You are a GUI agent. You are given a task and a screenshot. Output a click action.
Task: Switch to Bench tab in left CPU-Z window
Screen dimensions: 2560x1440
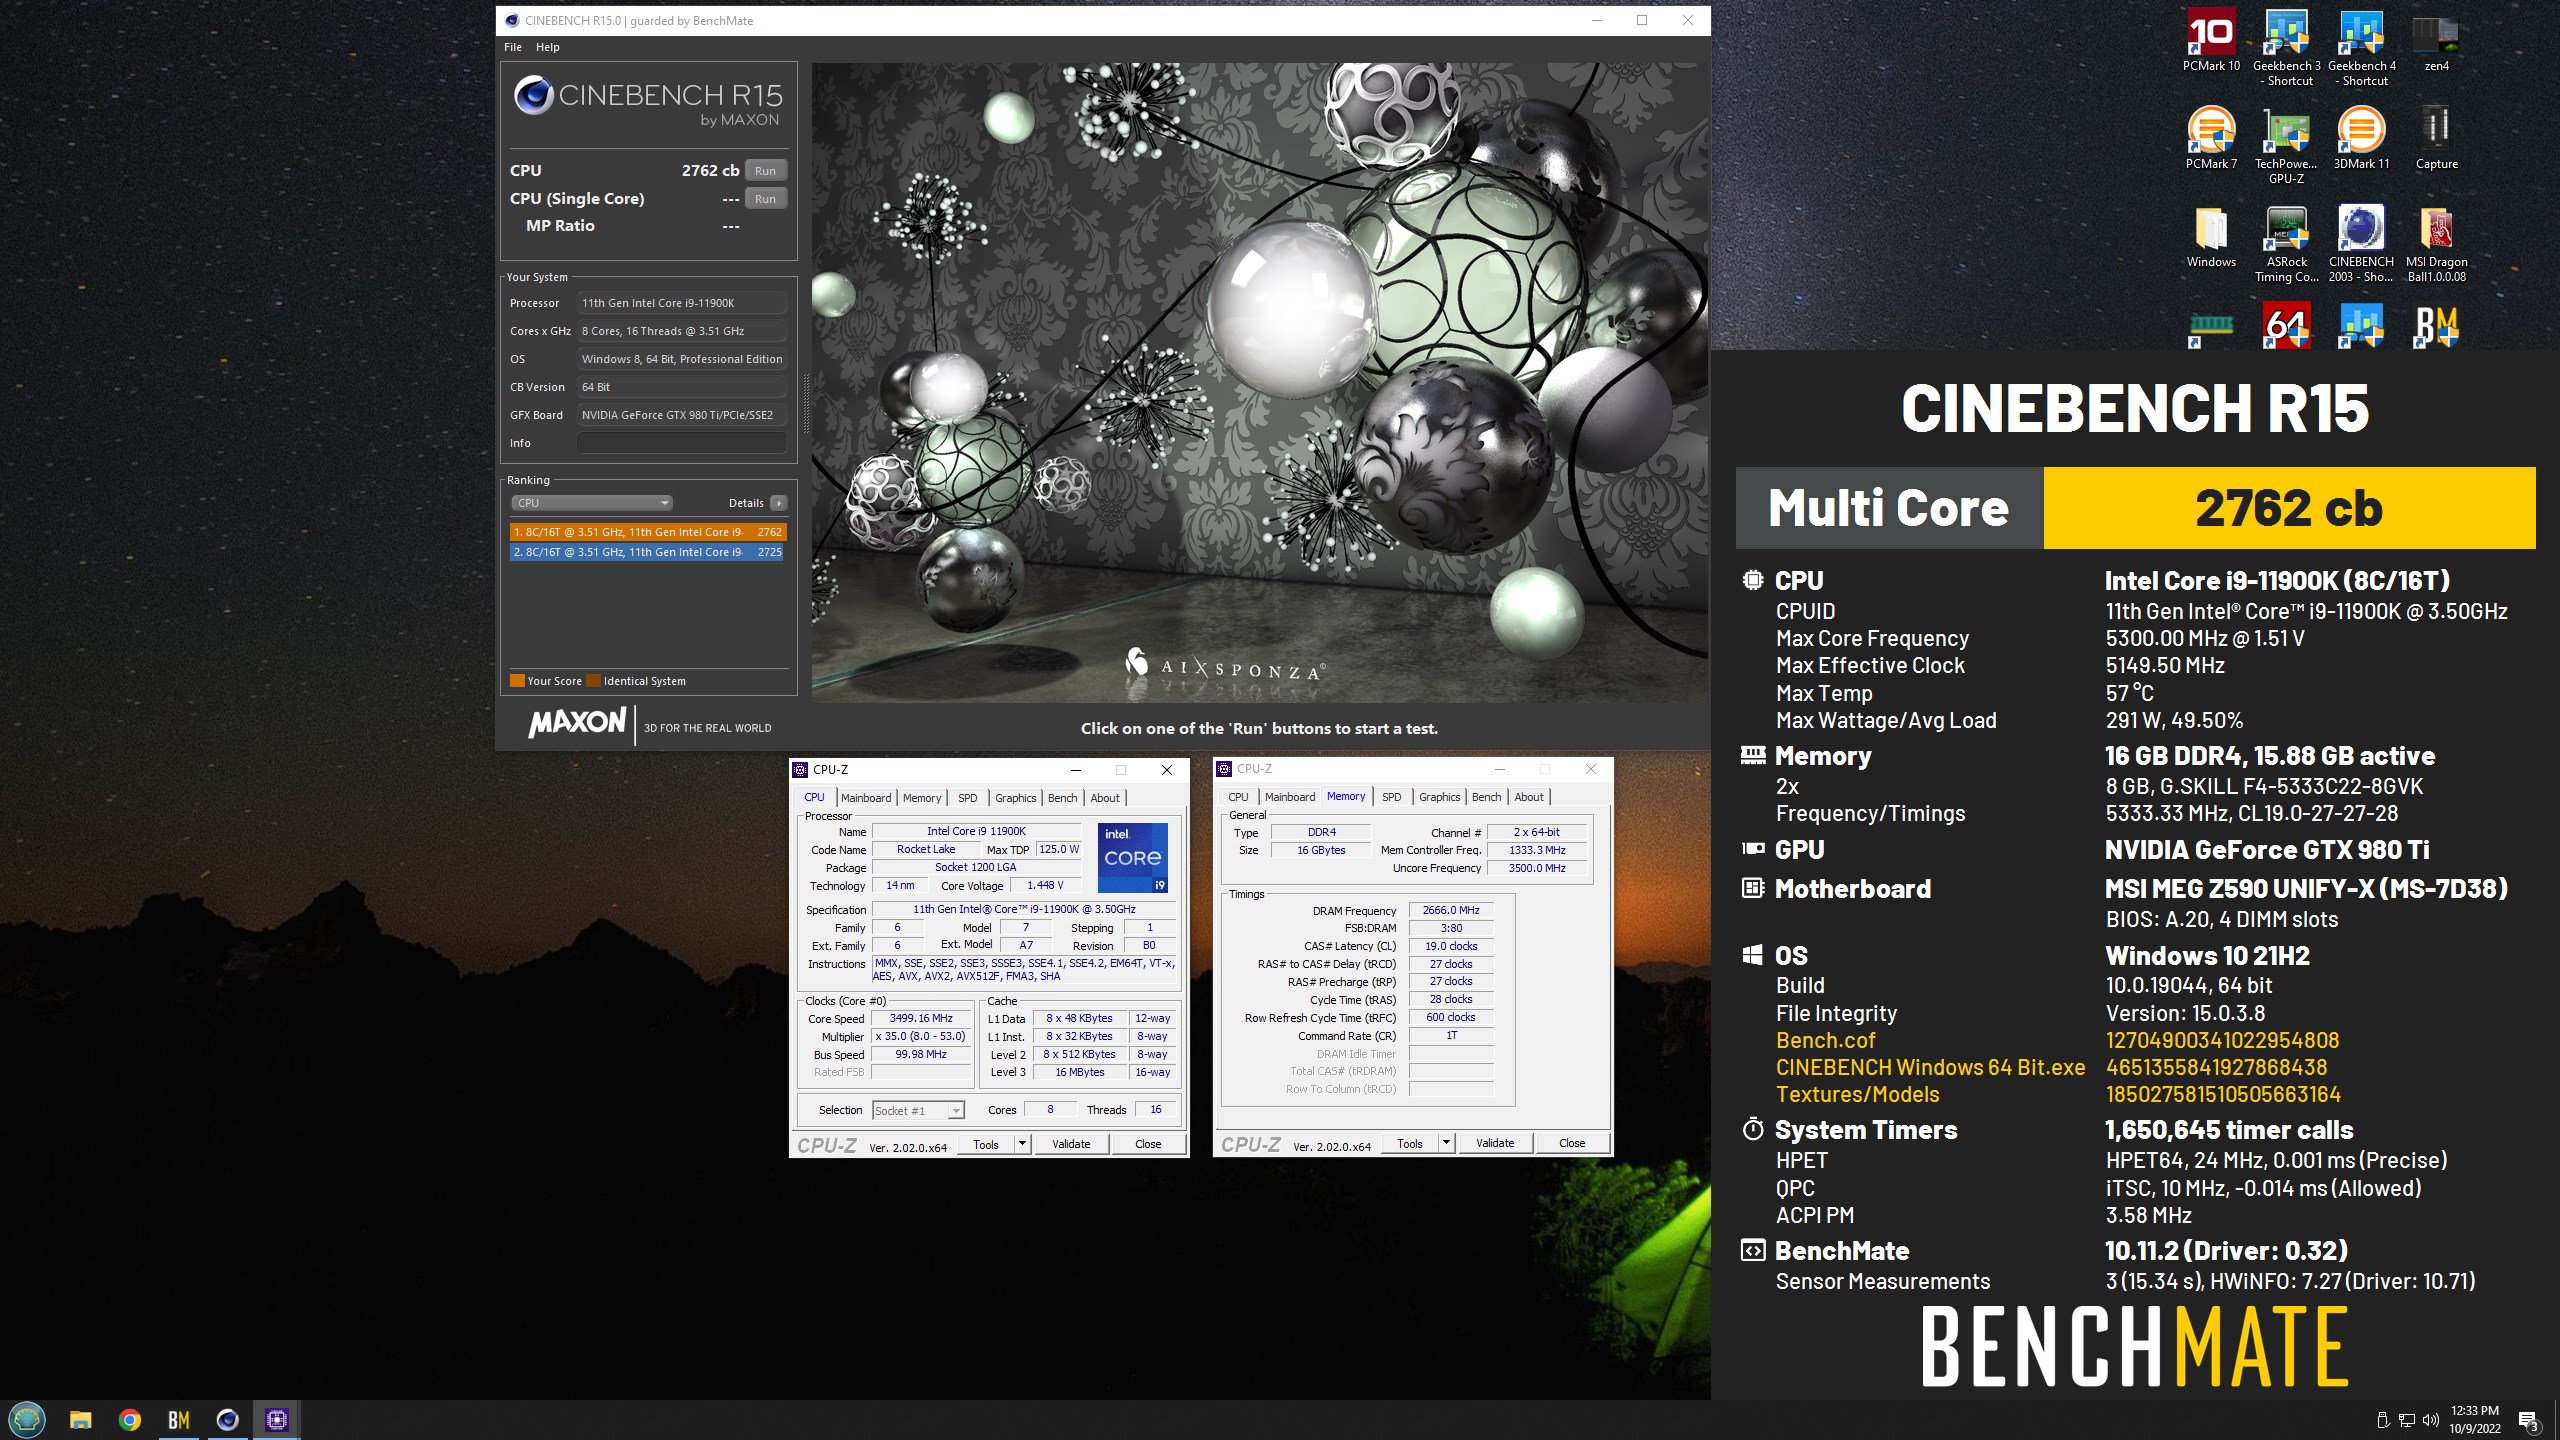(x=1062, y=797)
